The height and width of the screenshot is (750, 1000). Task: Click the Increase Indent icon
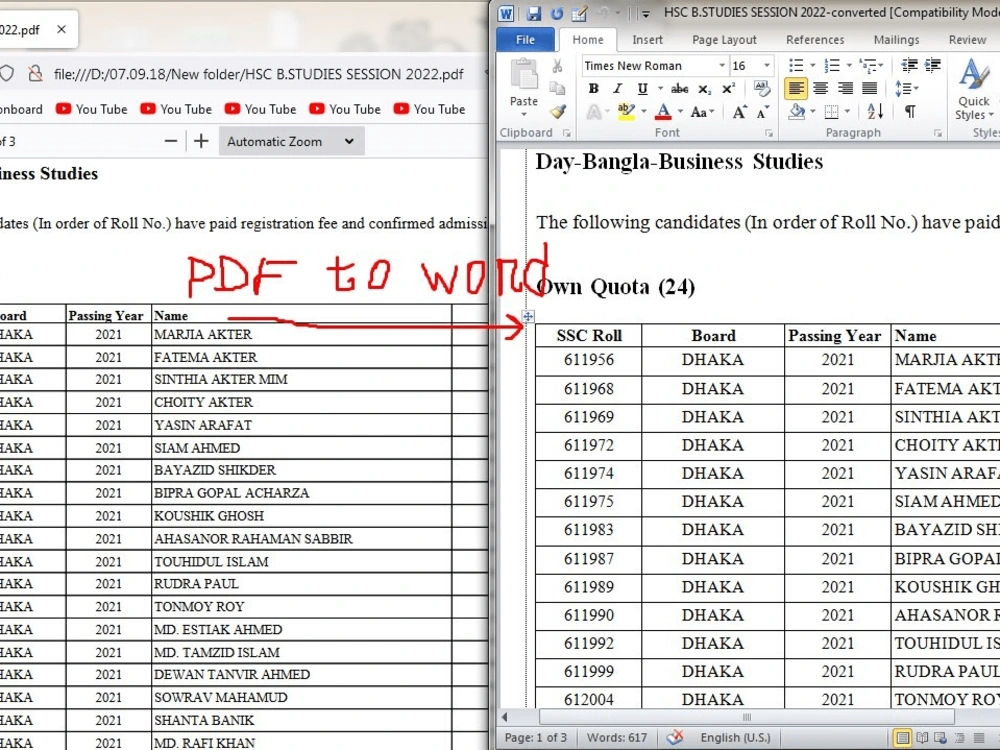[932, 65]
